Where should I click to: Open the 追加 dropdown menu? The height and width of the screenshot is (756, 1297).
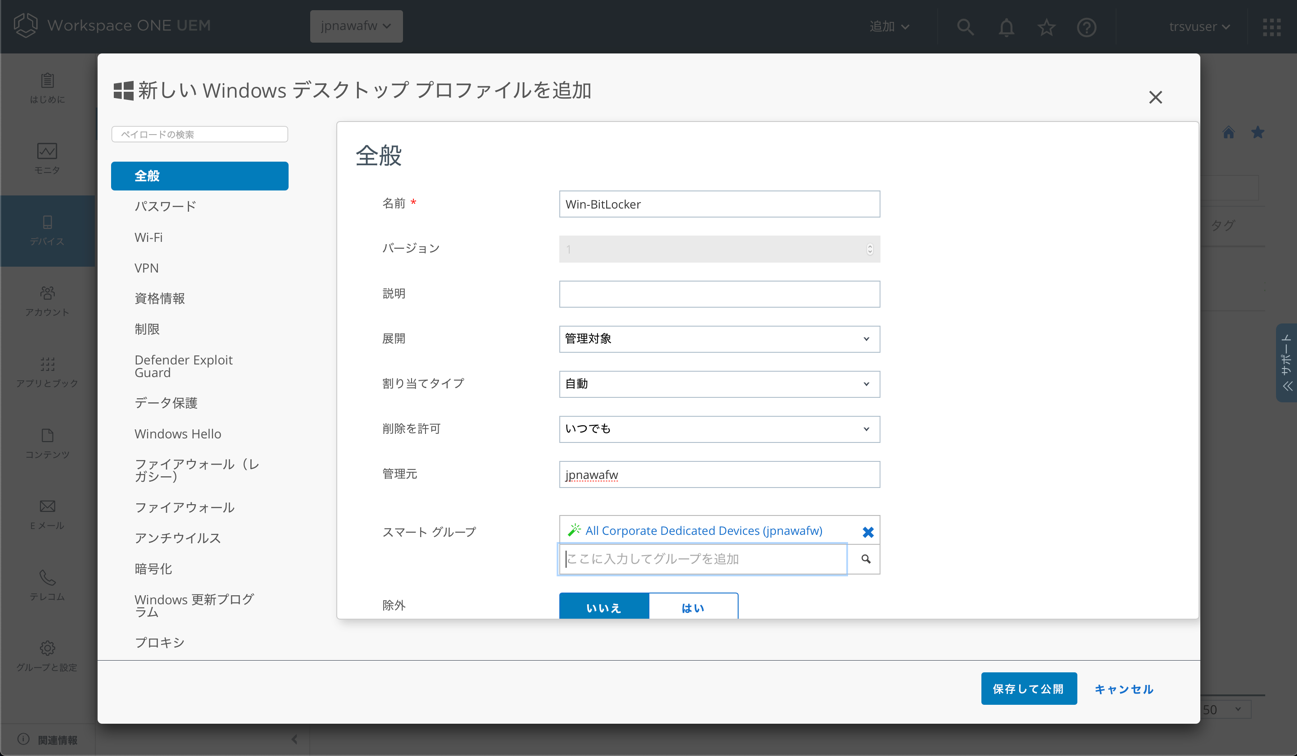coord(889,27)
